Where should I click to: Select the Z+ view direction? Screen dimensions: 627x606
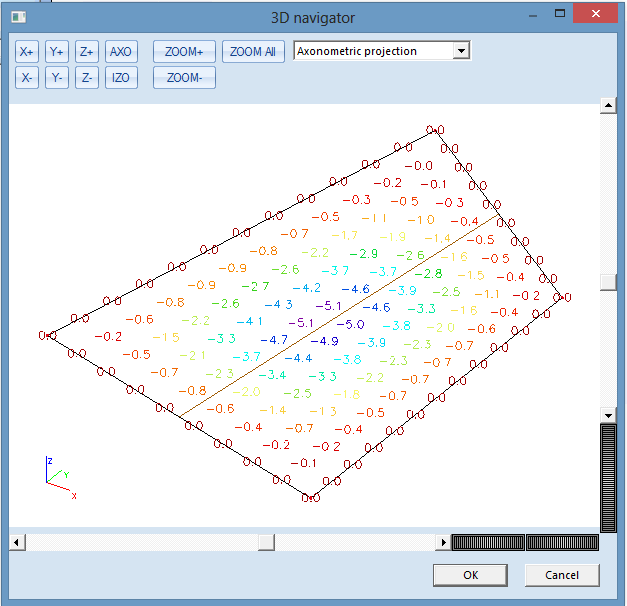point(87,52)
